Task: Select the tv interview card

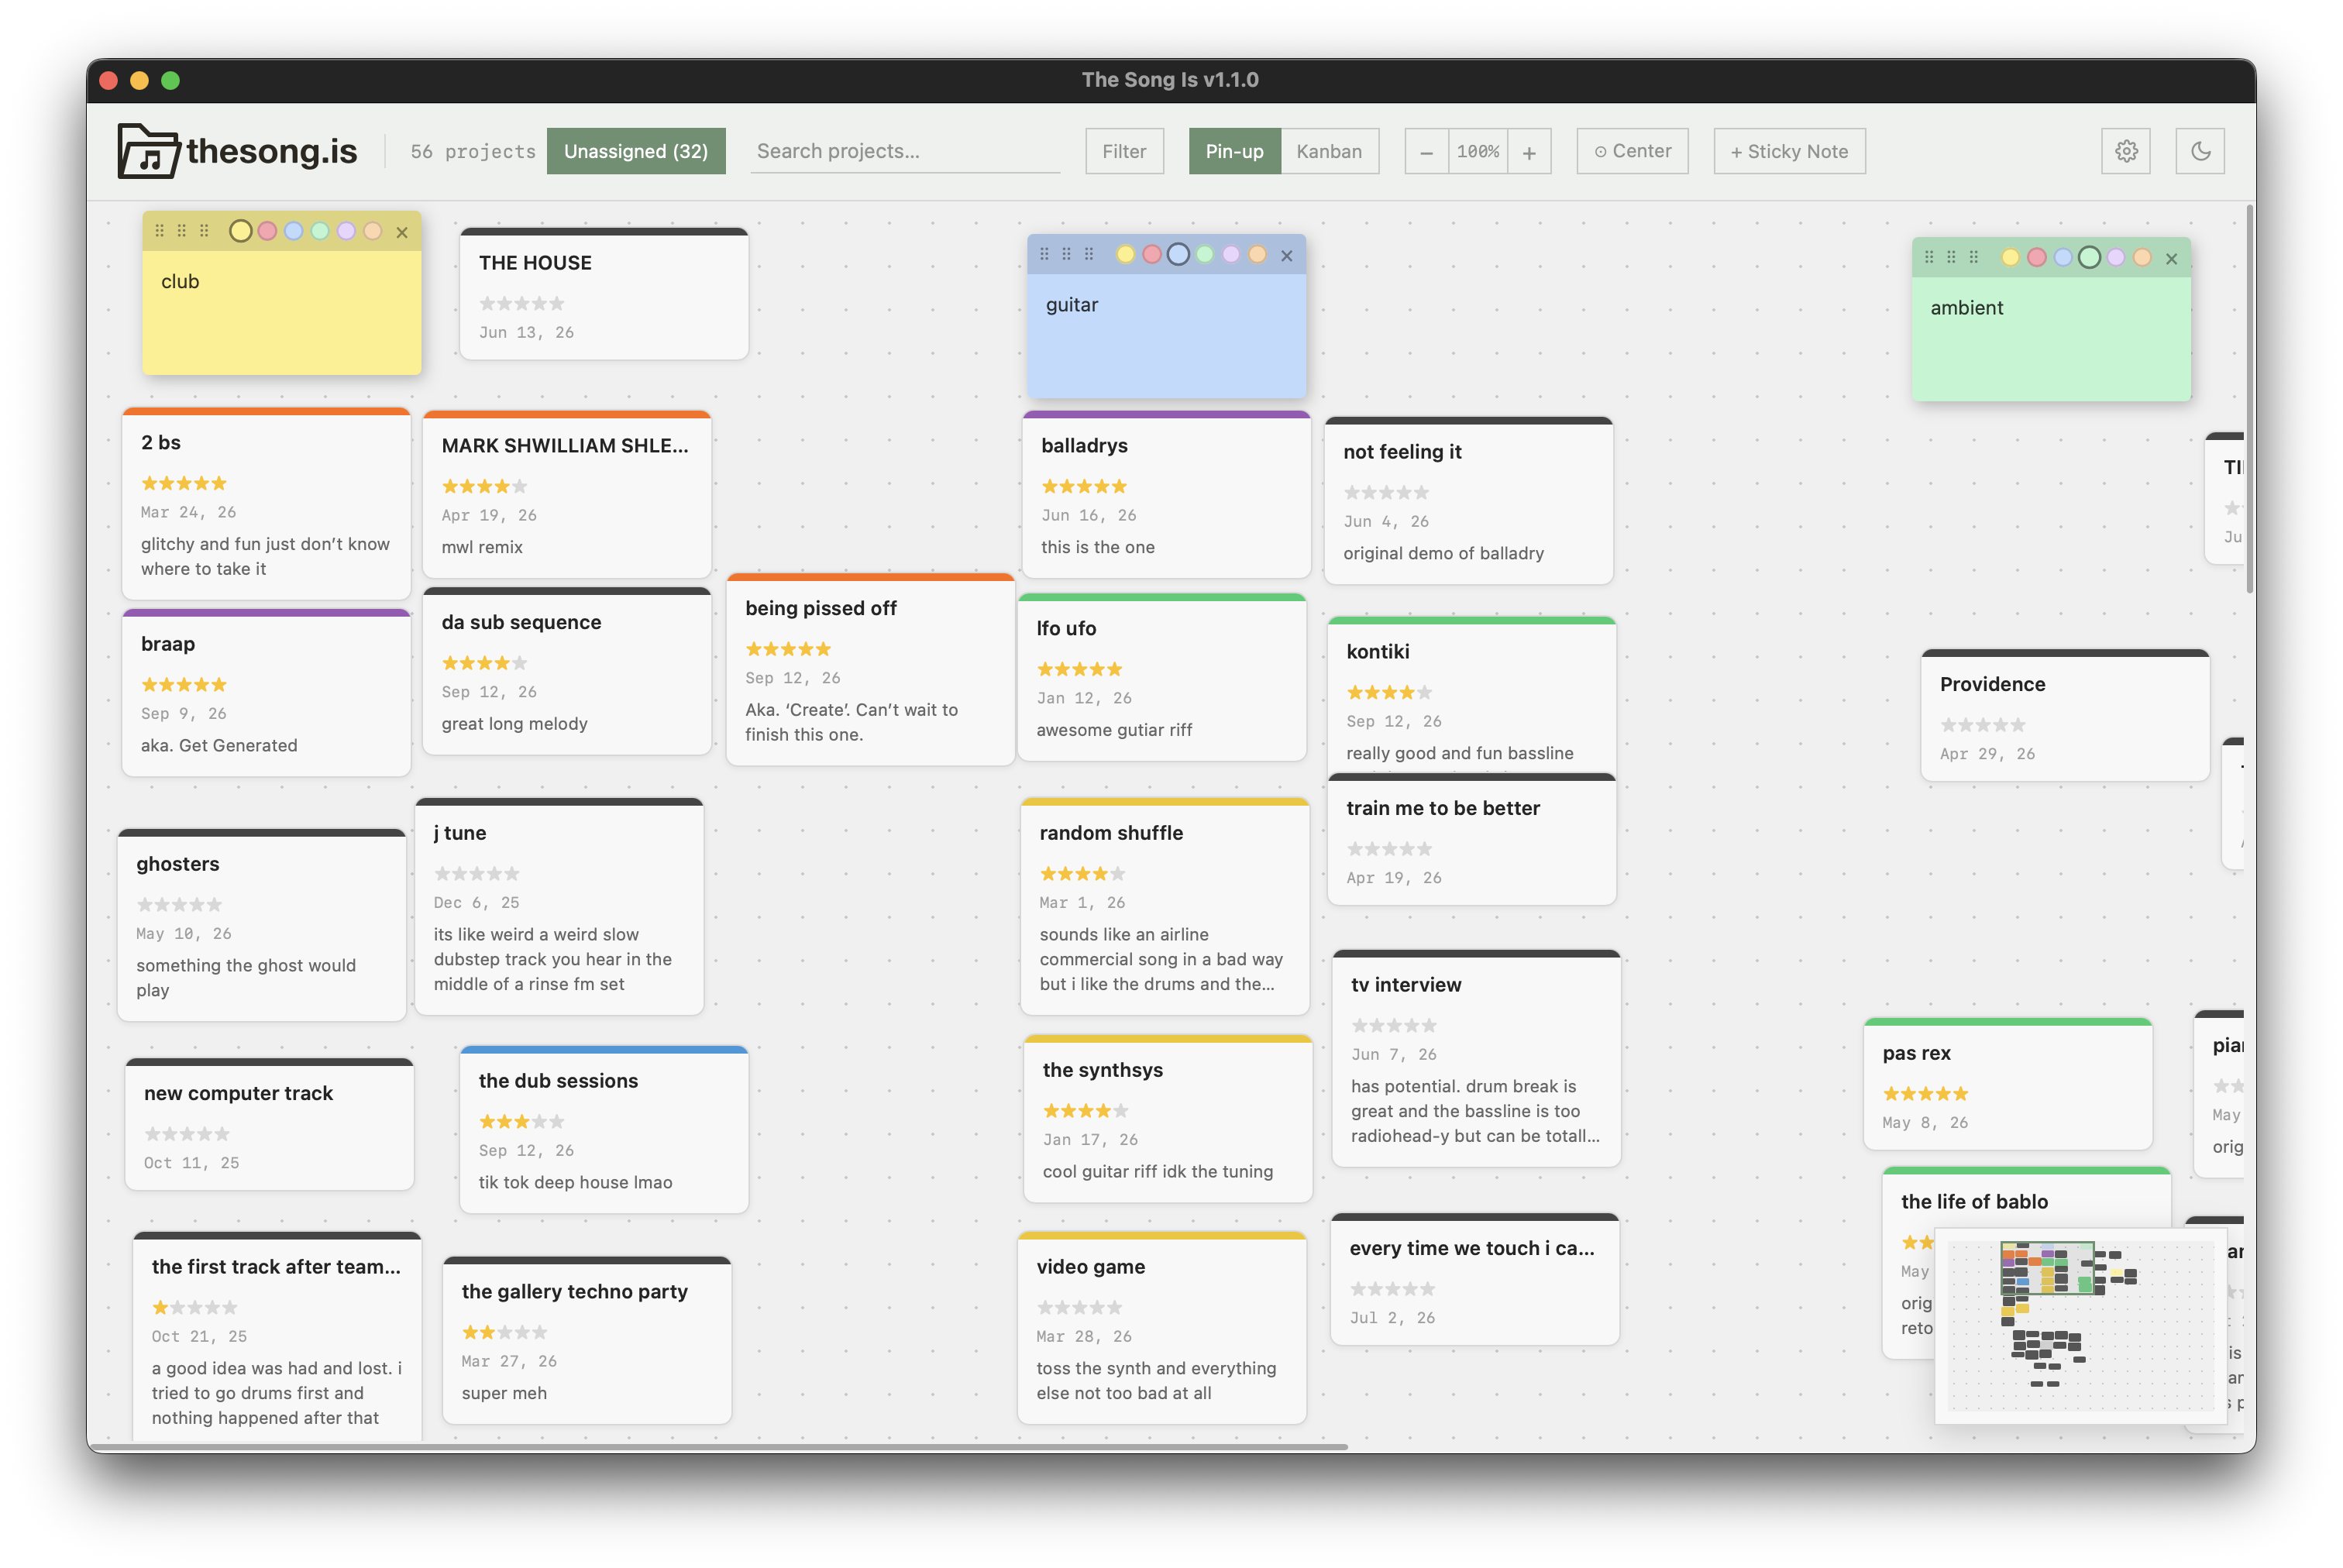Action: (1476, 1059)
